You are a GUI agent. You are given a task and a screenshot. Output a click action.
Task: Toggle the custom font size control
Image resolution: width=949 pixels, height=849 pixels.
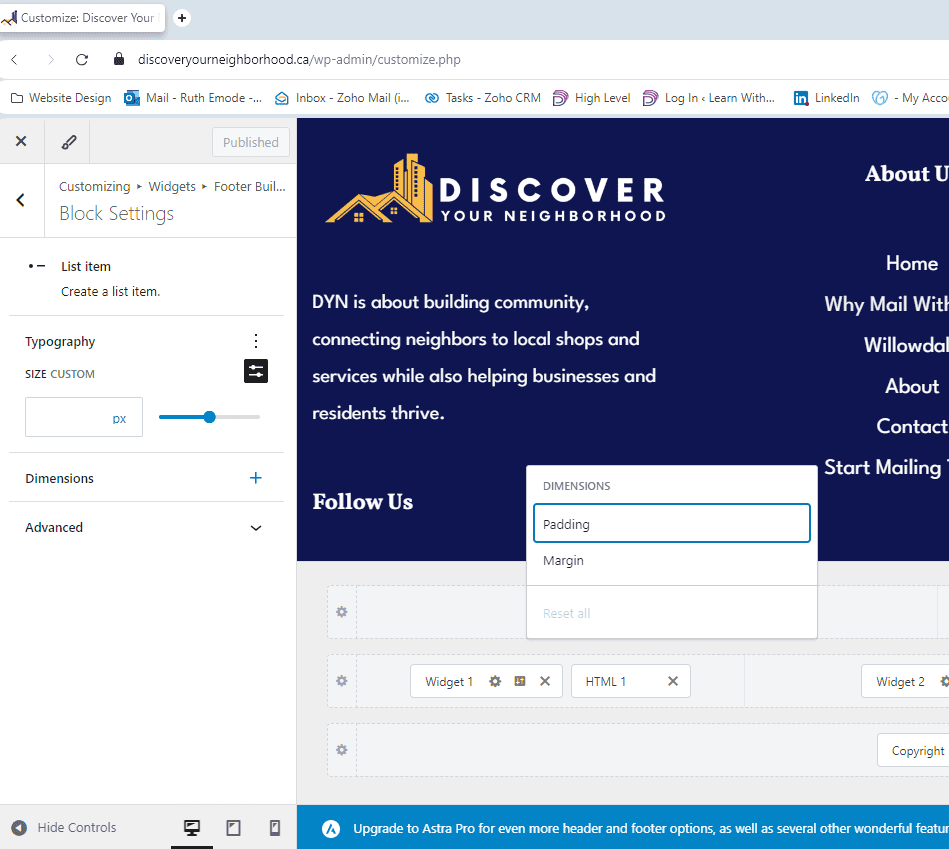(256, 371)
